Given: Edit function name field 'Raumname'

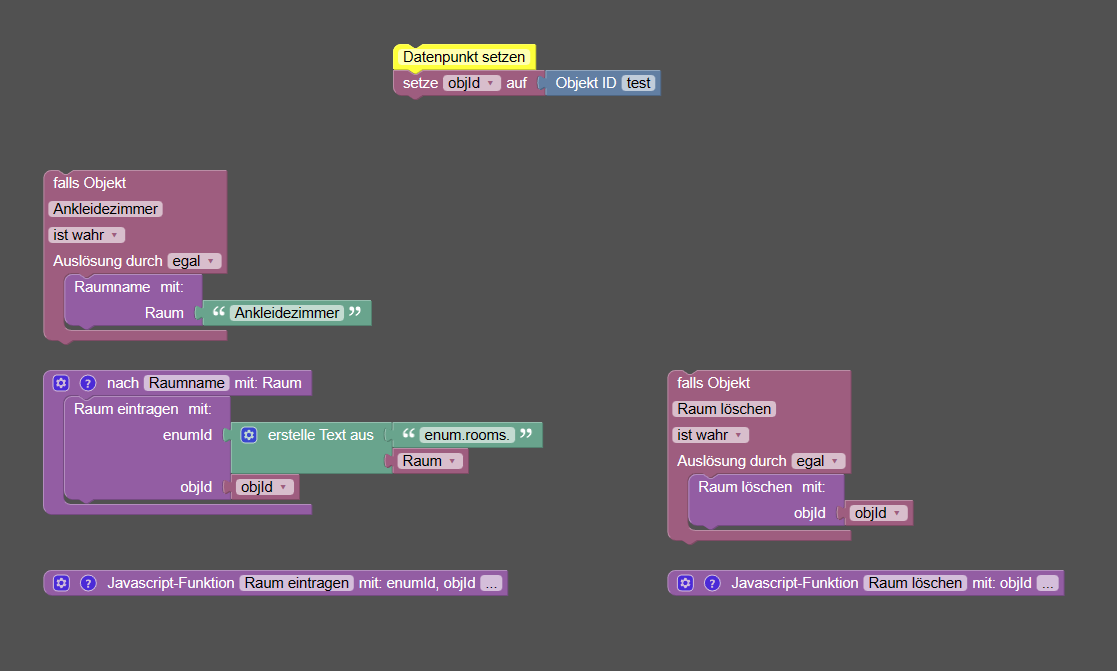Looking at the screenshot, I should tap(187, 383).
